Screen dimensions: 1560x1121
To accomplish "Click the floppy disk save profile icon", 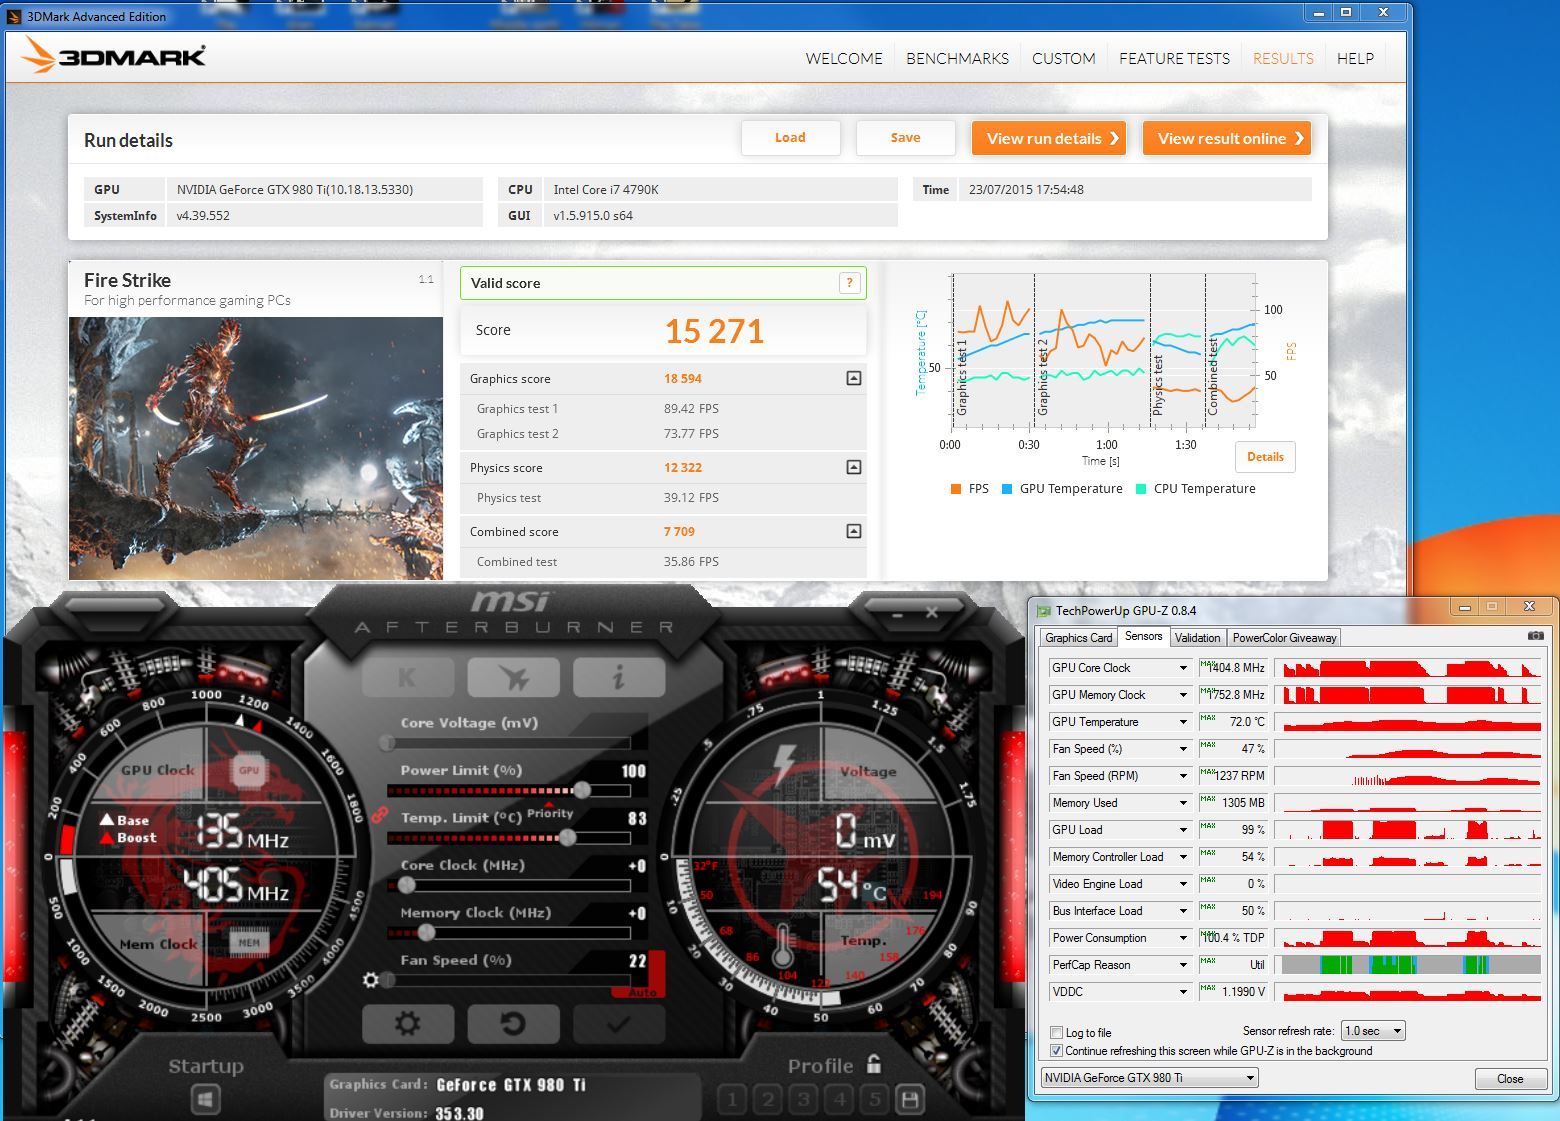I will click(x=910, y=1100).
